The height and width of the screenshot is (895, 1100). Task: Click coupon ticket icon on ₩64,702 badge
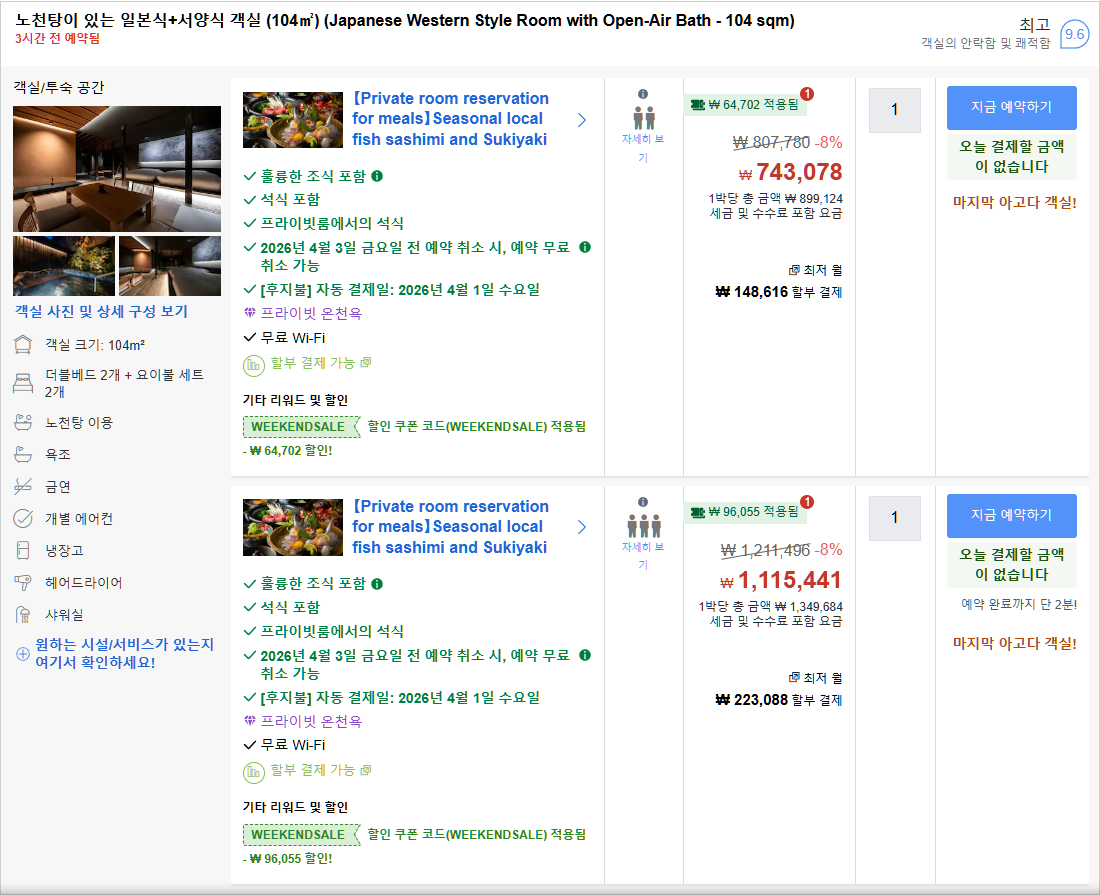click(697, 105)
